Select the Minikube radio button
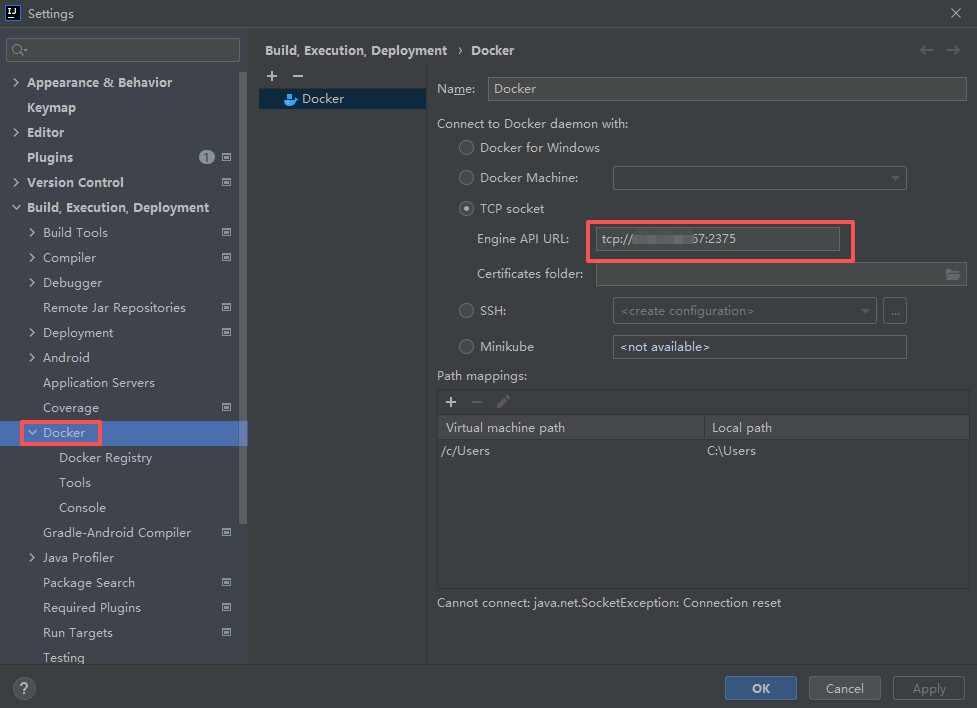Viewport: 977px width, 708px height. [x=466, y=347]
